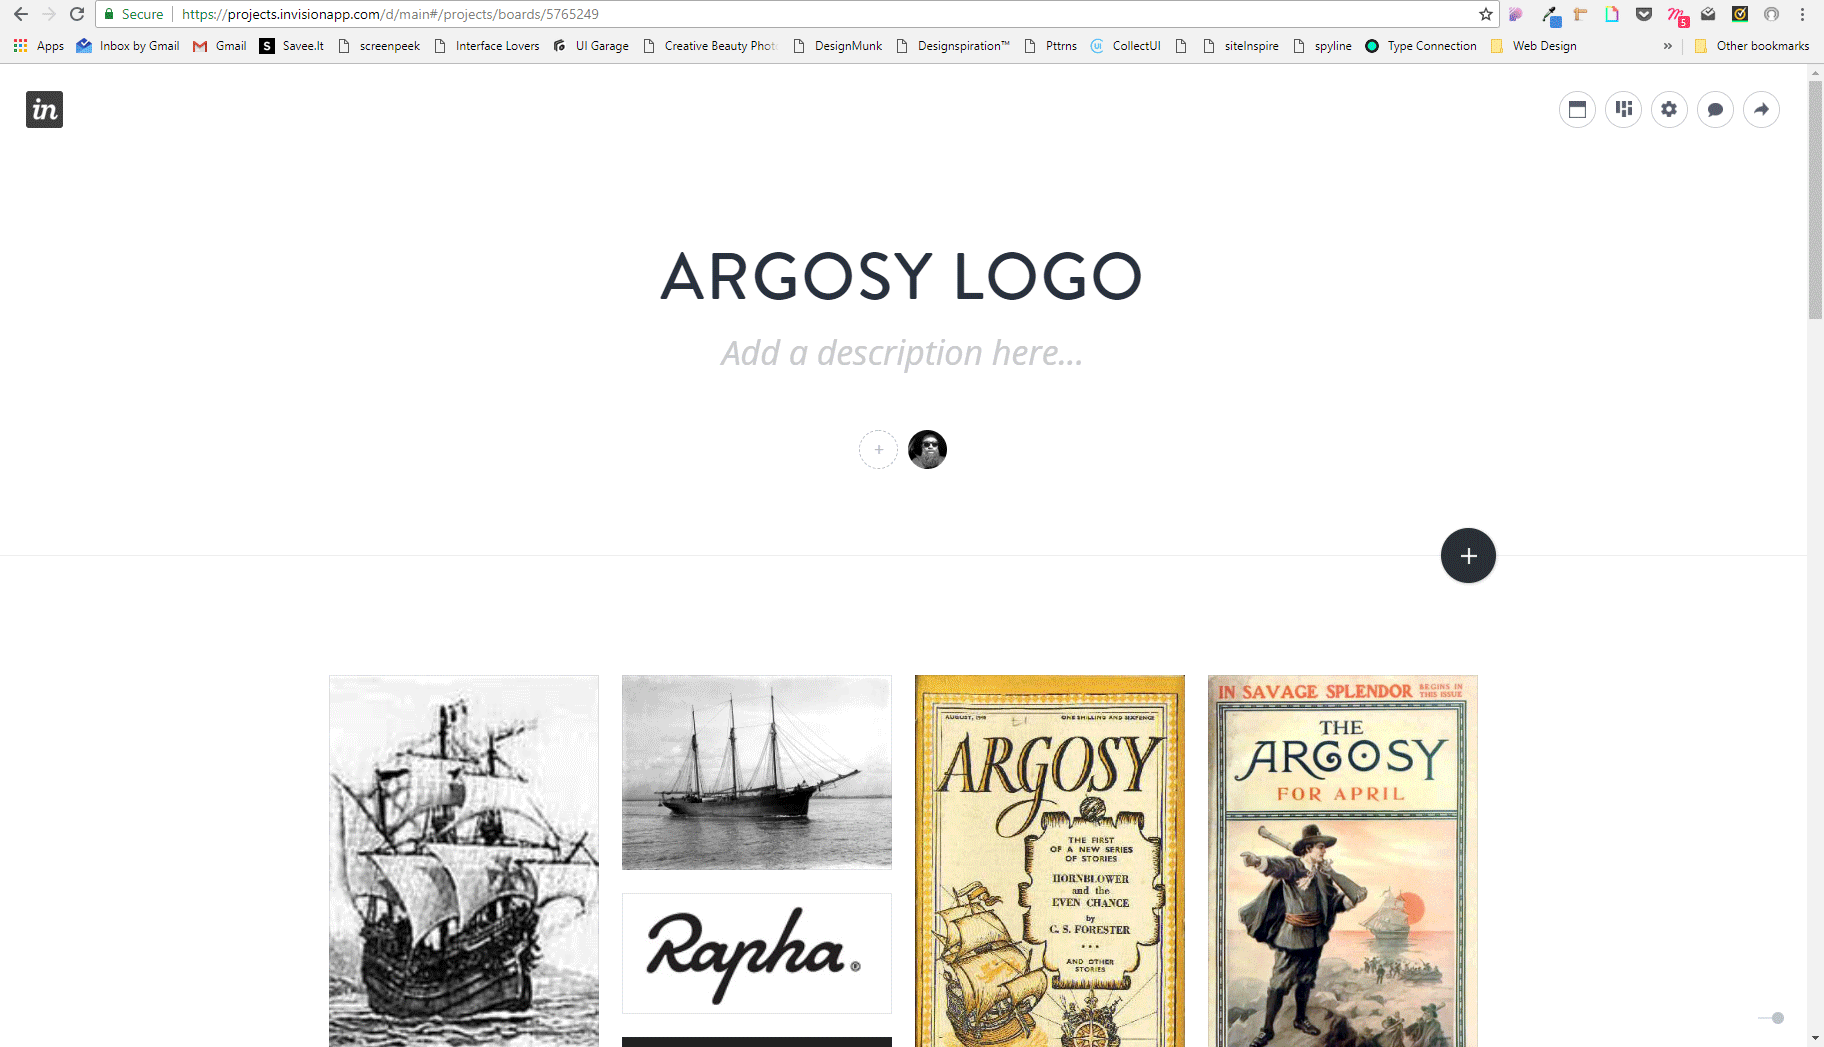The width and height of the screenshot is (1824, 1047).
Task: Open Chrome three-dot menu
Action: tap(1803, 14)
